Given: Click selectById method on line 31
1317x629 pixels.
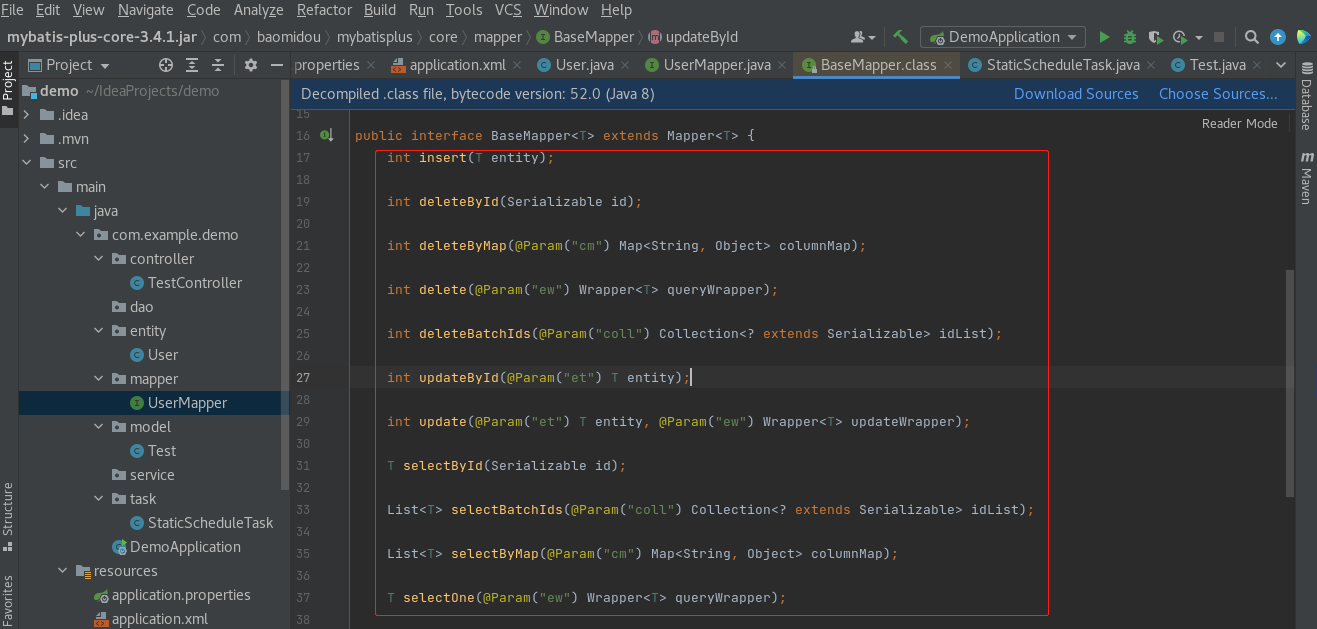Looking at the screenshot, I should [x=444, y=466].
